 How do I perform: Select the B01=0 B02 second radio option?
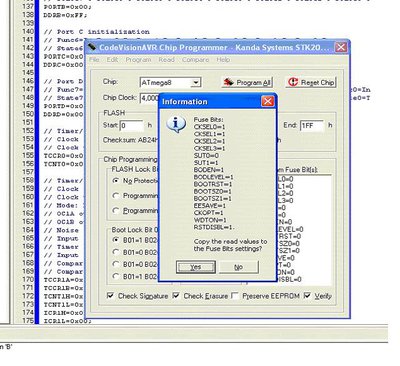pyautogui.click(x=116, y=252)
